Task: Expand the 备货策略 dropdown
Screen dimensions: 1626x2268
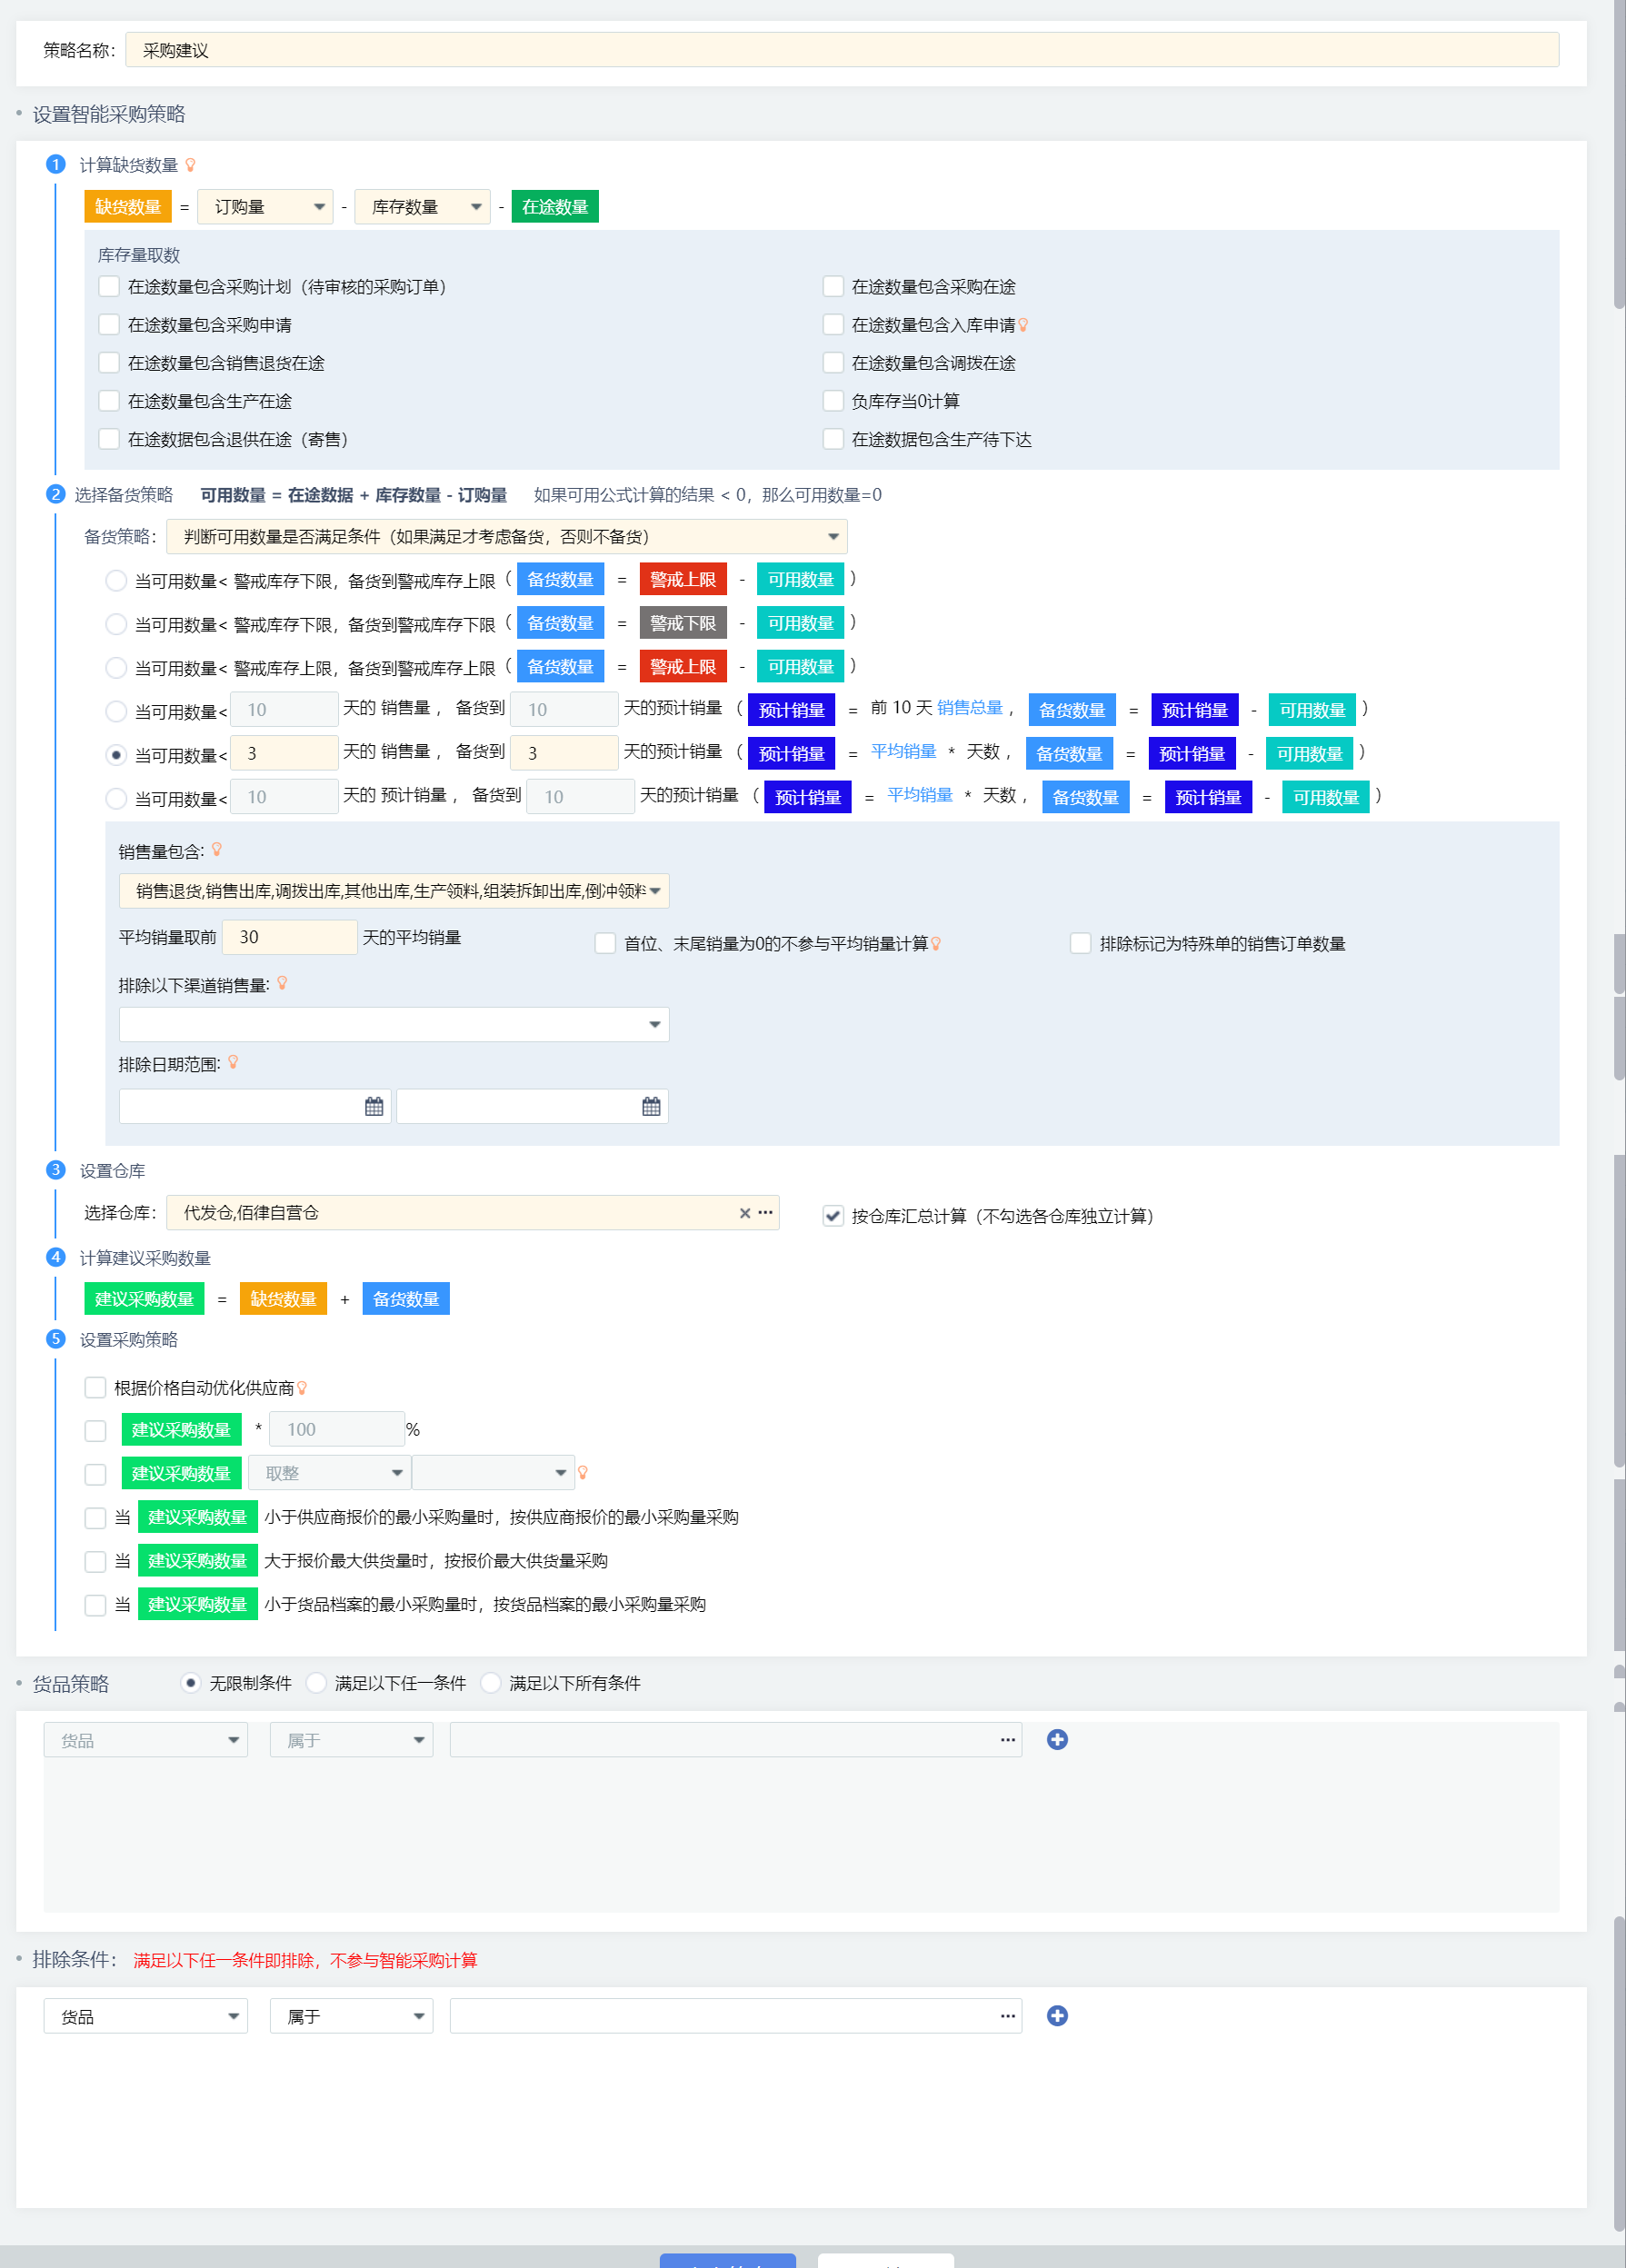Action: pyautogui.click(x=507, y=537)
